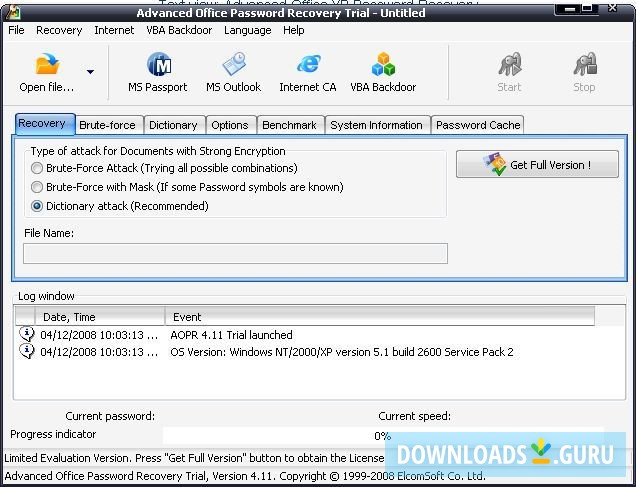Click the Event column header
The height and width of the screenshot is (487, 636).
[x=380, y=316]
